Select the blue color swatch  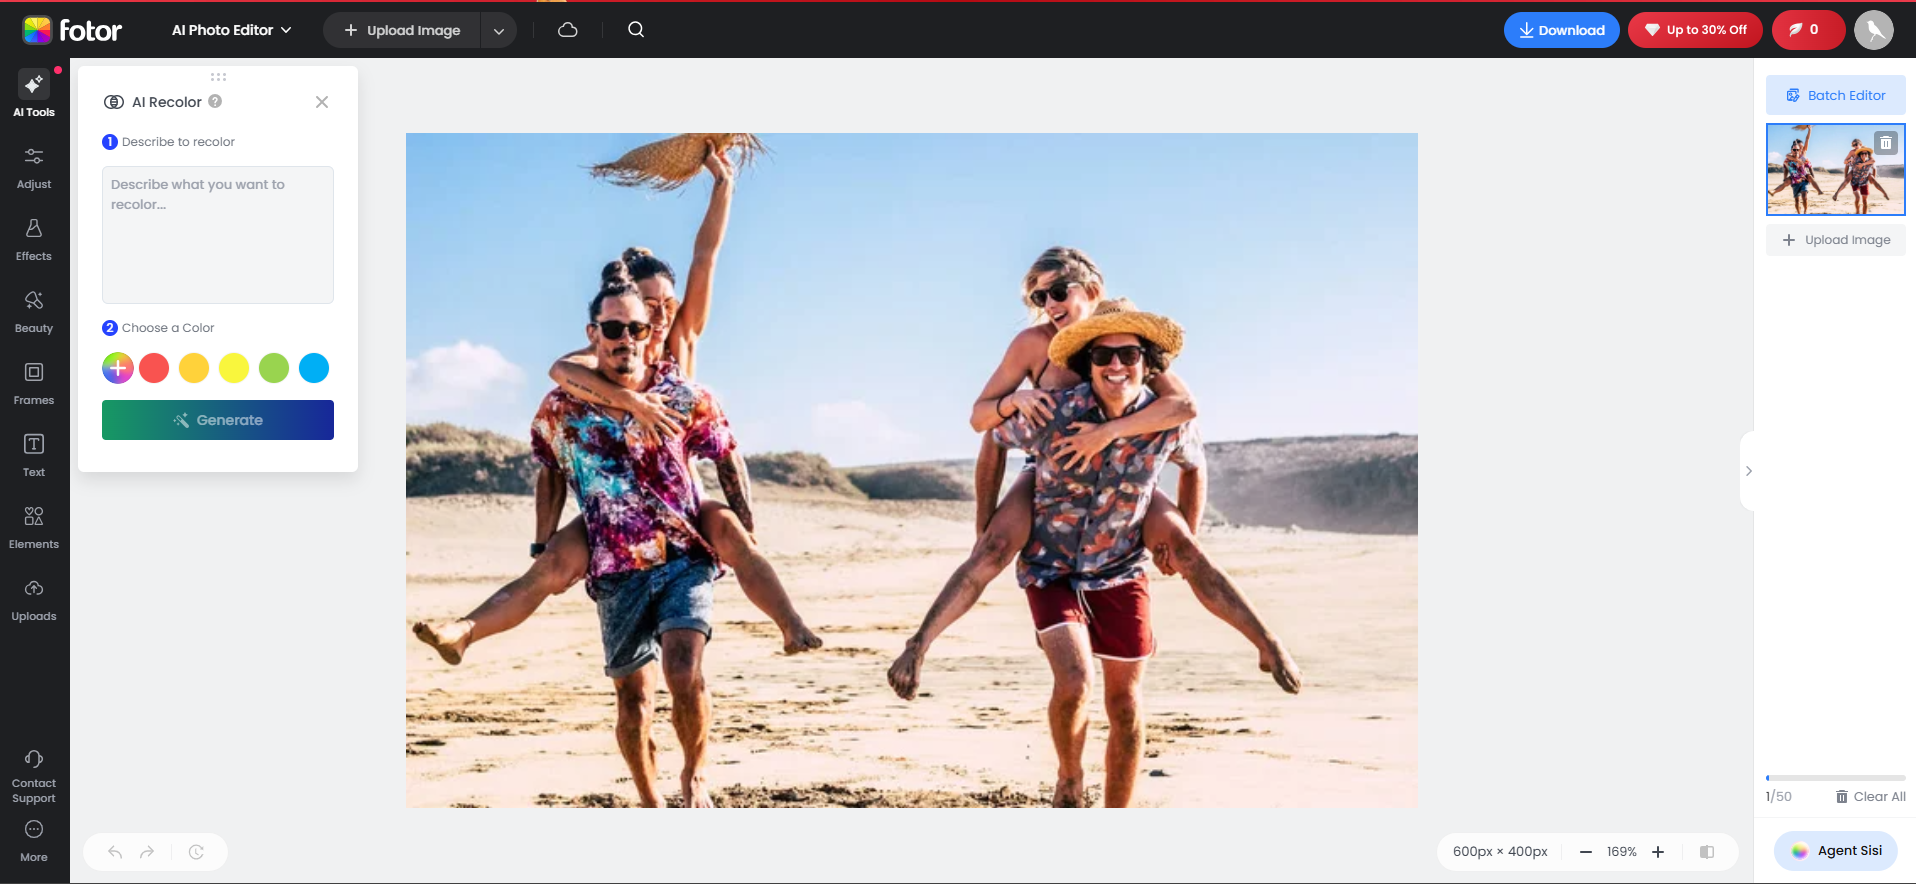click(314, 368)
